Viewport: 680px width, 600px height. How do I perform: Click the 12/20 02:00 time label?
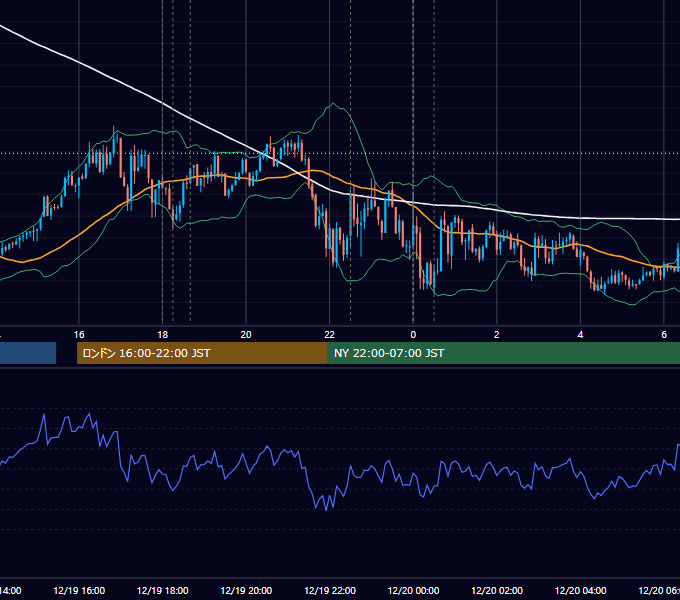497,590
